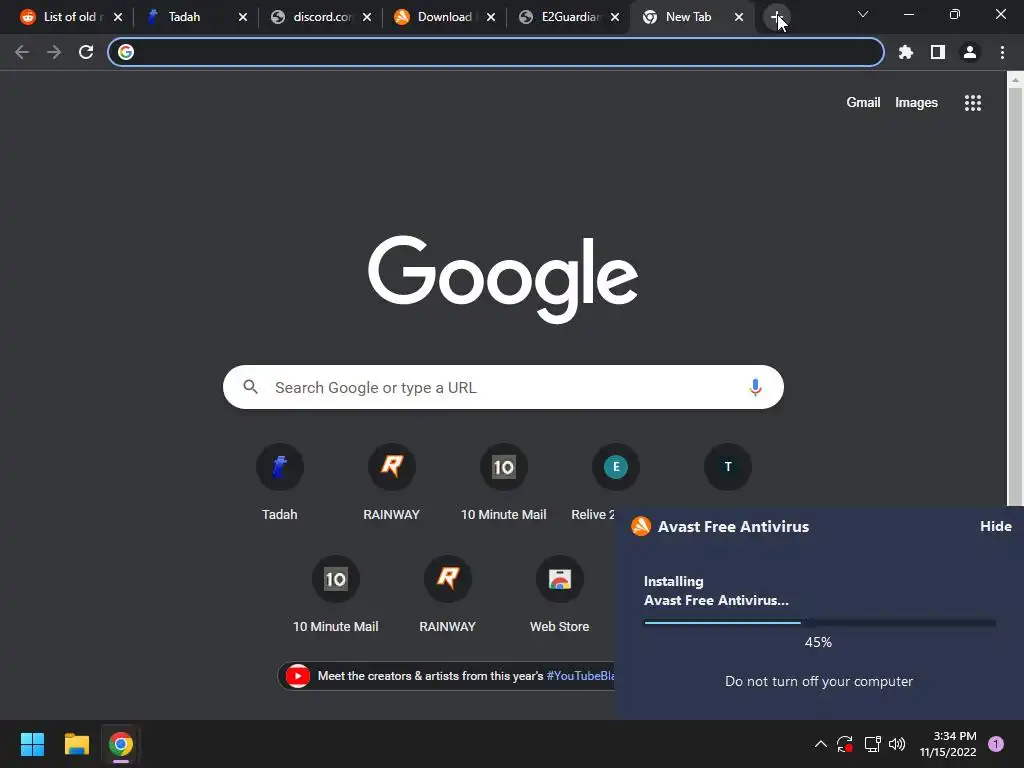Start voice search with microphone

pyautogui.click(x=755, y=387)
